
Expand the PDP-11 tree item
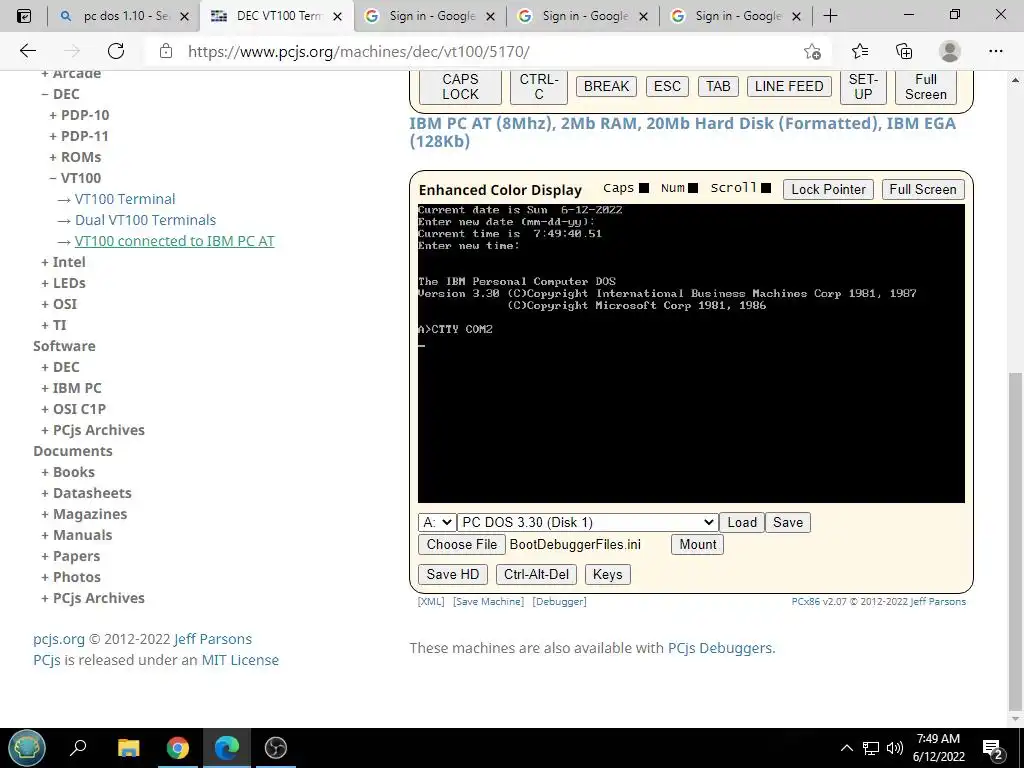[79, 136]
